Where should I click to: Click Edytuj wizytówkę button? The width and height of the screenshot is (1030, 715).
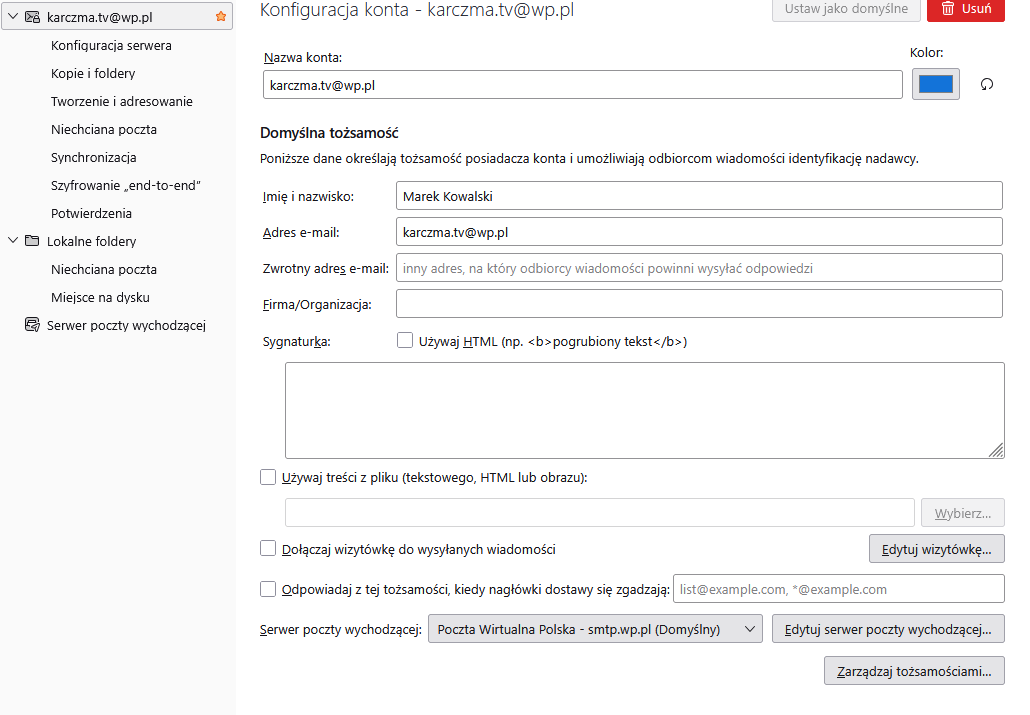(x=937, y=549)
